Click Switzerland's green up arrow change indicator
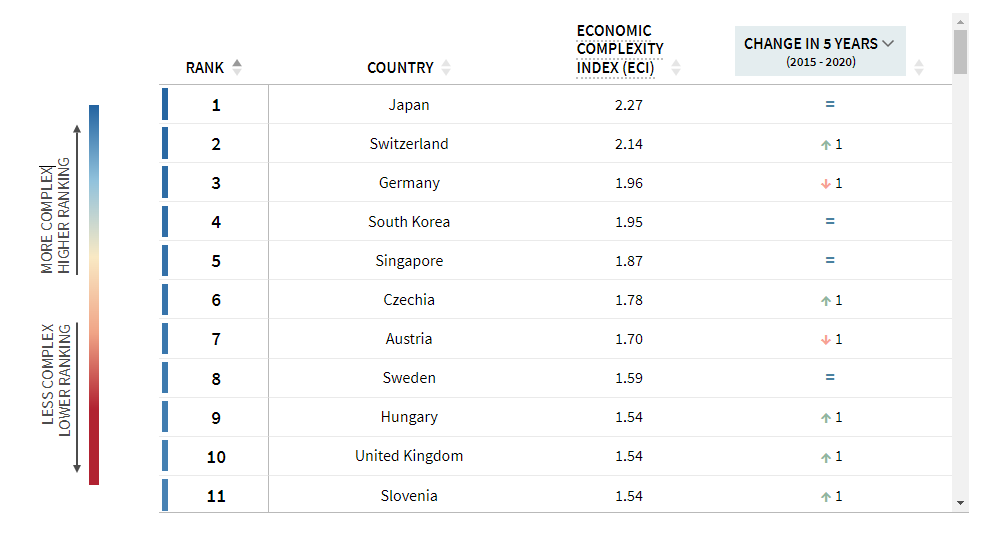Viewport: 994px width, 533px height. coord(825,145)
